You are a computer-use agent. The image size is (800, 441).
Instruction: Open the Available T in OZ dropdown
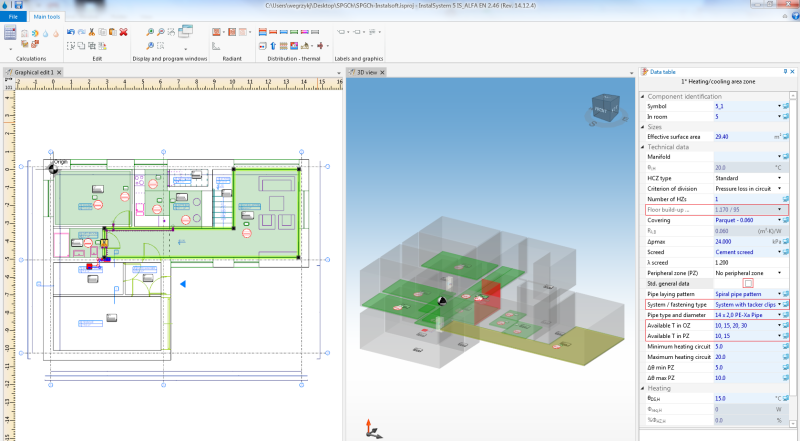(779, 326)
